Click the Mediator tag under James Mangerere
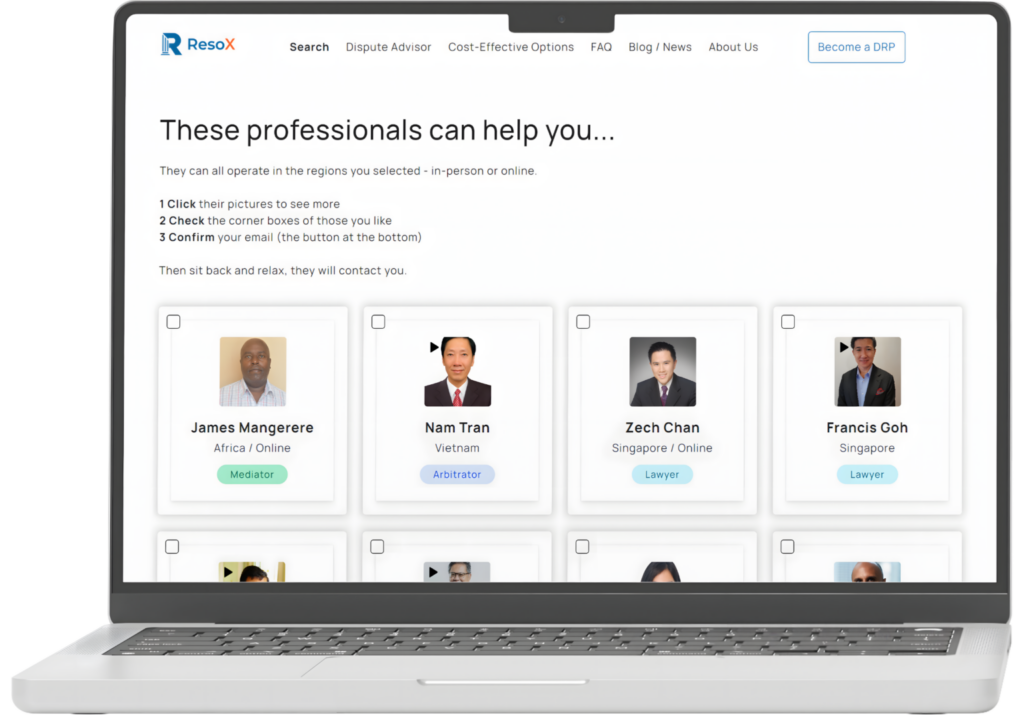Screen dimensions: 1024x715 [x=252, y=475]
